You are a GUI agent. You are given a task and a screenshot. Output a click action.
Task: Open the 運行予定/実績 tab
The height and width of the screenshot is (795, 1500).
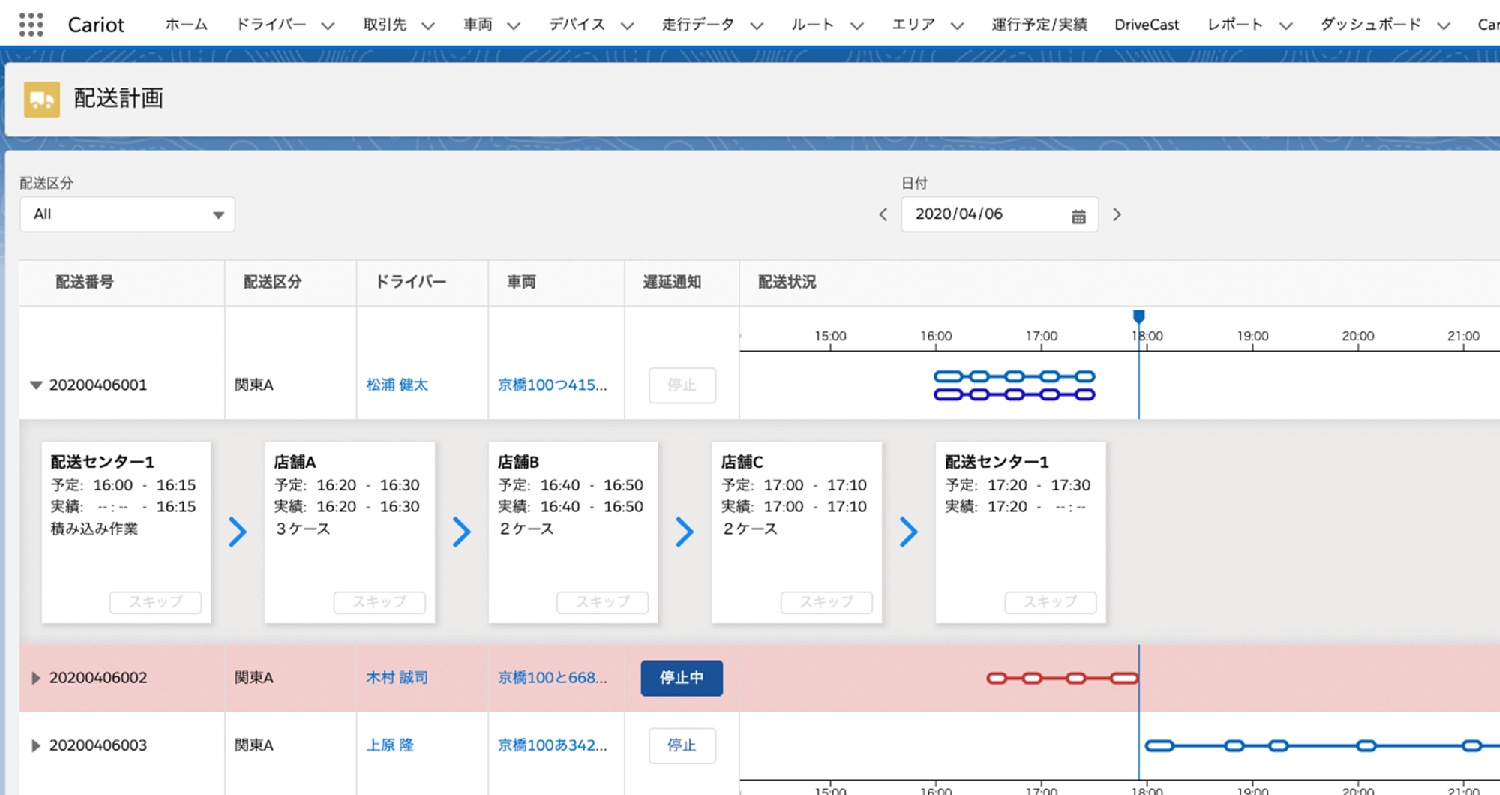point(1039,25)
